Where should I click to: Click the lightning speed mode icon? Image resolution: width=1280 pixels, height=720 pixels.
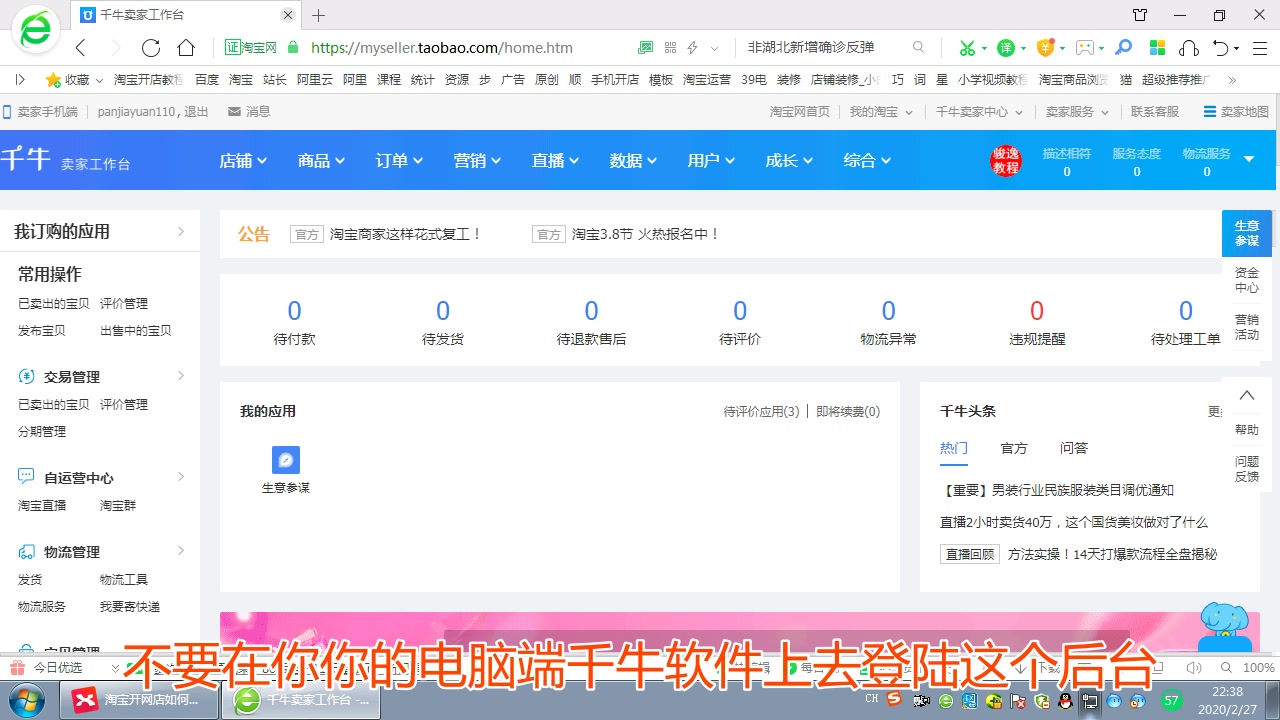[692, 48]
